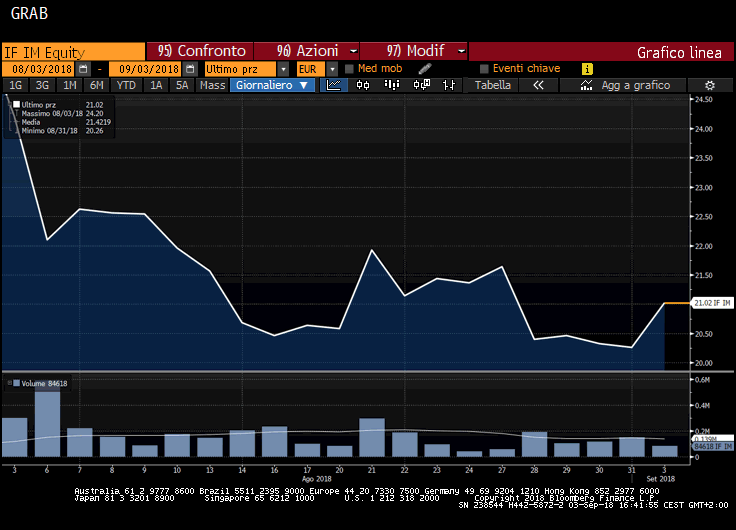Screen dimensions: 736x530
Task: Toggle the Eventi chiave checkbox
Action: pyautogui.click(x=484, y=69)
